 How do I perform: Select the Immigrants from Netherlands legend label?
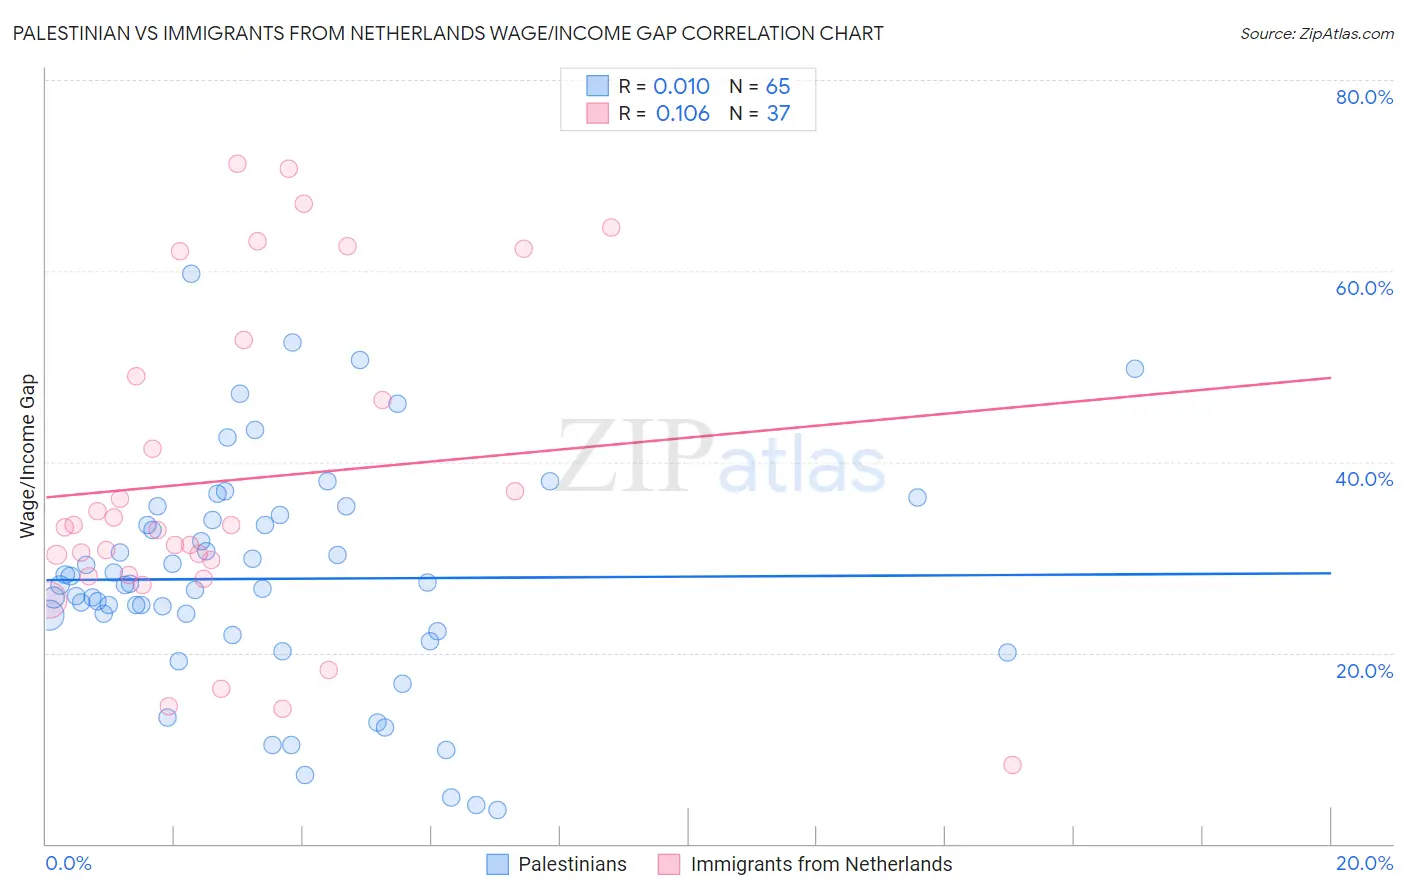coord(821,864)
